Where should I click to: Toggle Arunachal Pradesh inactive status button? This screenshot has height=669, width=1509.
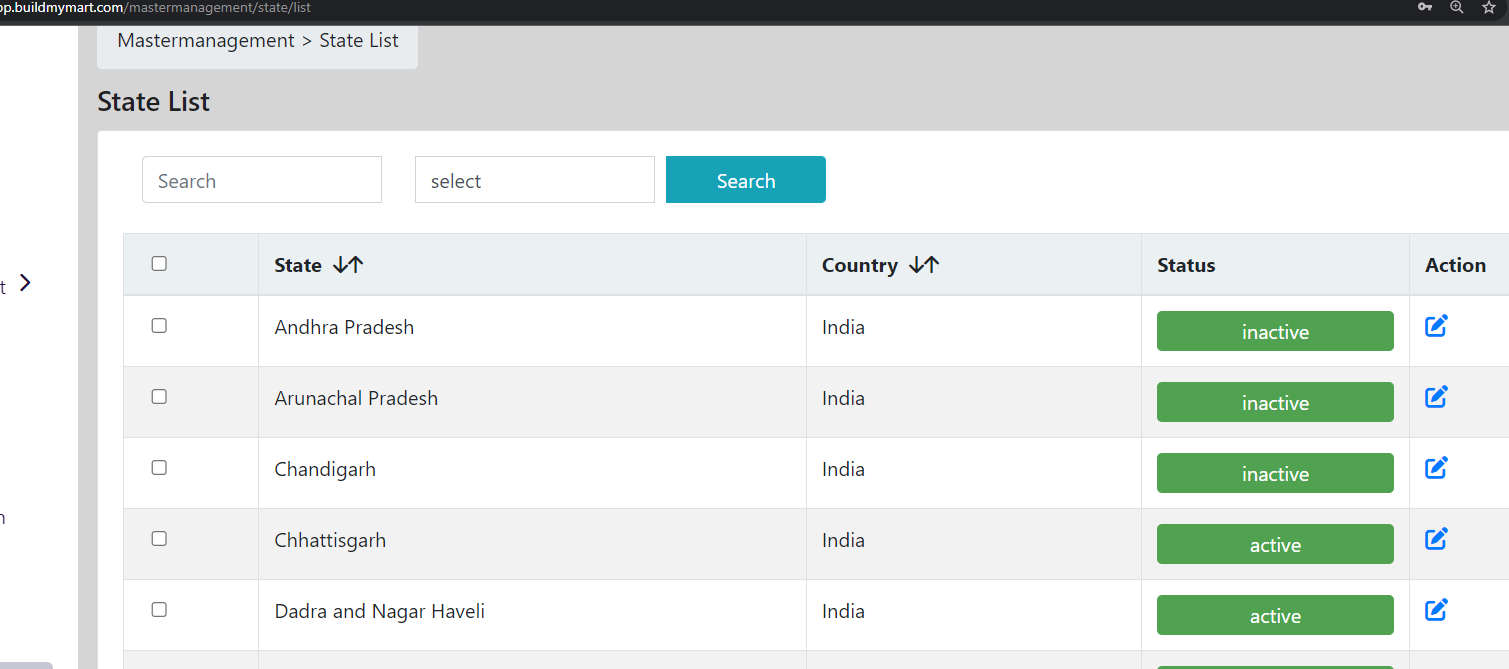(1275, 402)
